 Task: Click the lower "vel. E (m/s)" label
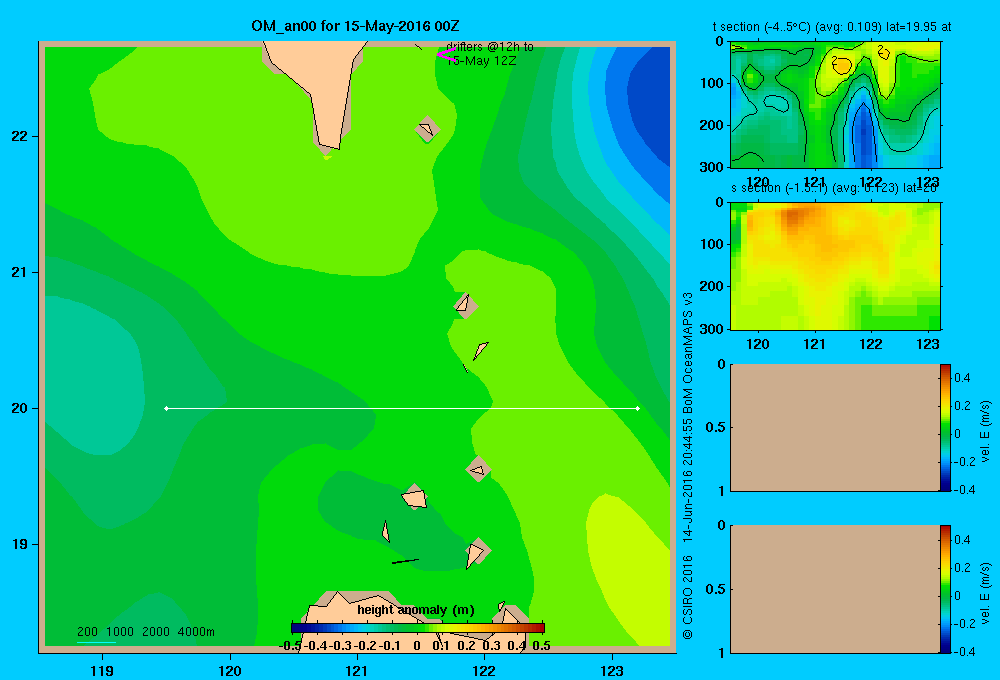point(986,593)
